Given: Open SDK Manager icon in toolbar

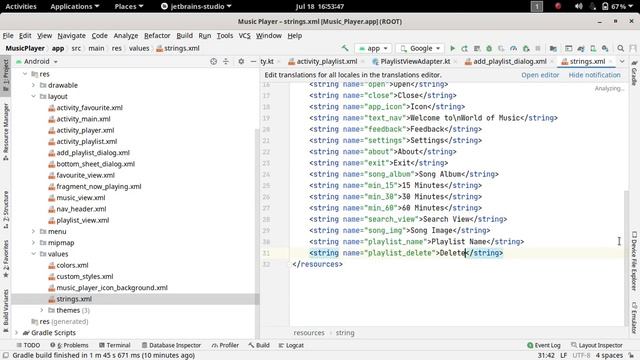Looking at the screenshot, I should click(605, 48).
